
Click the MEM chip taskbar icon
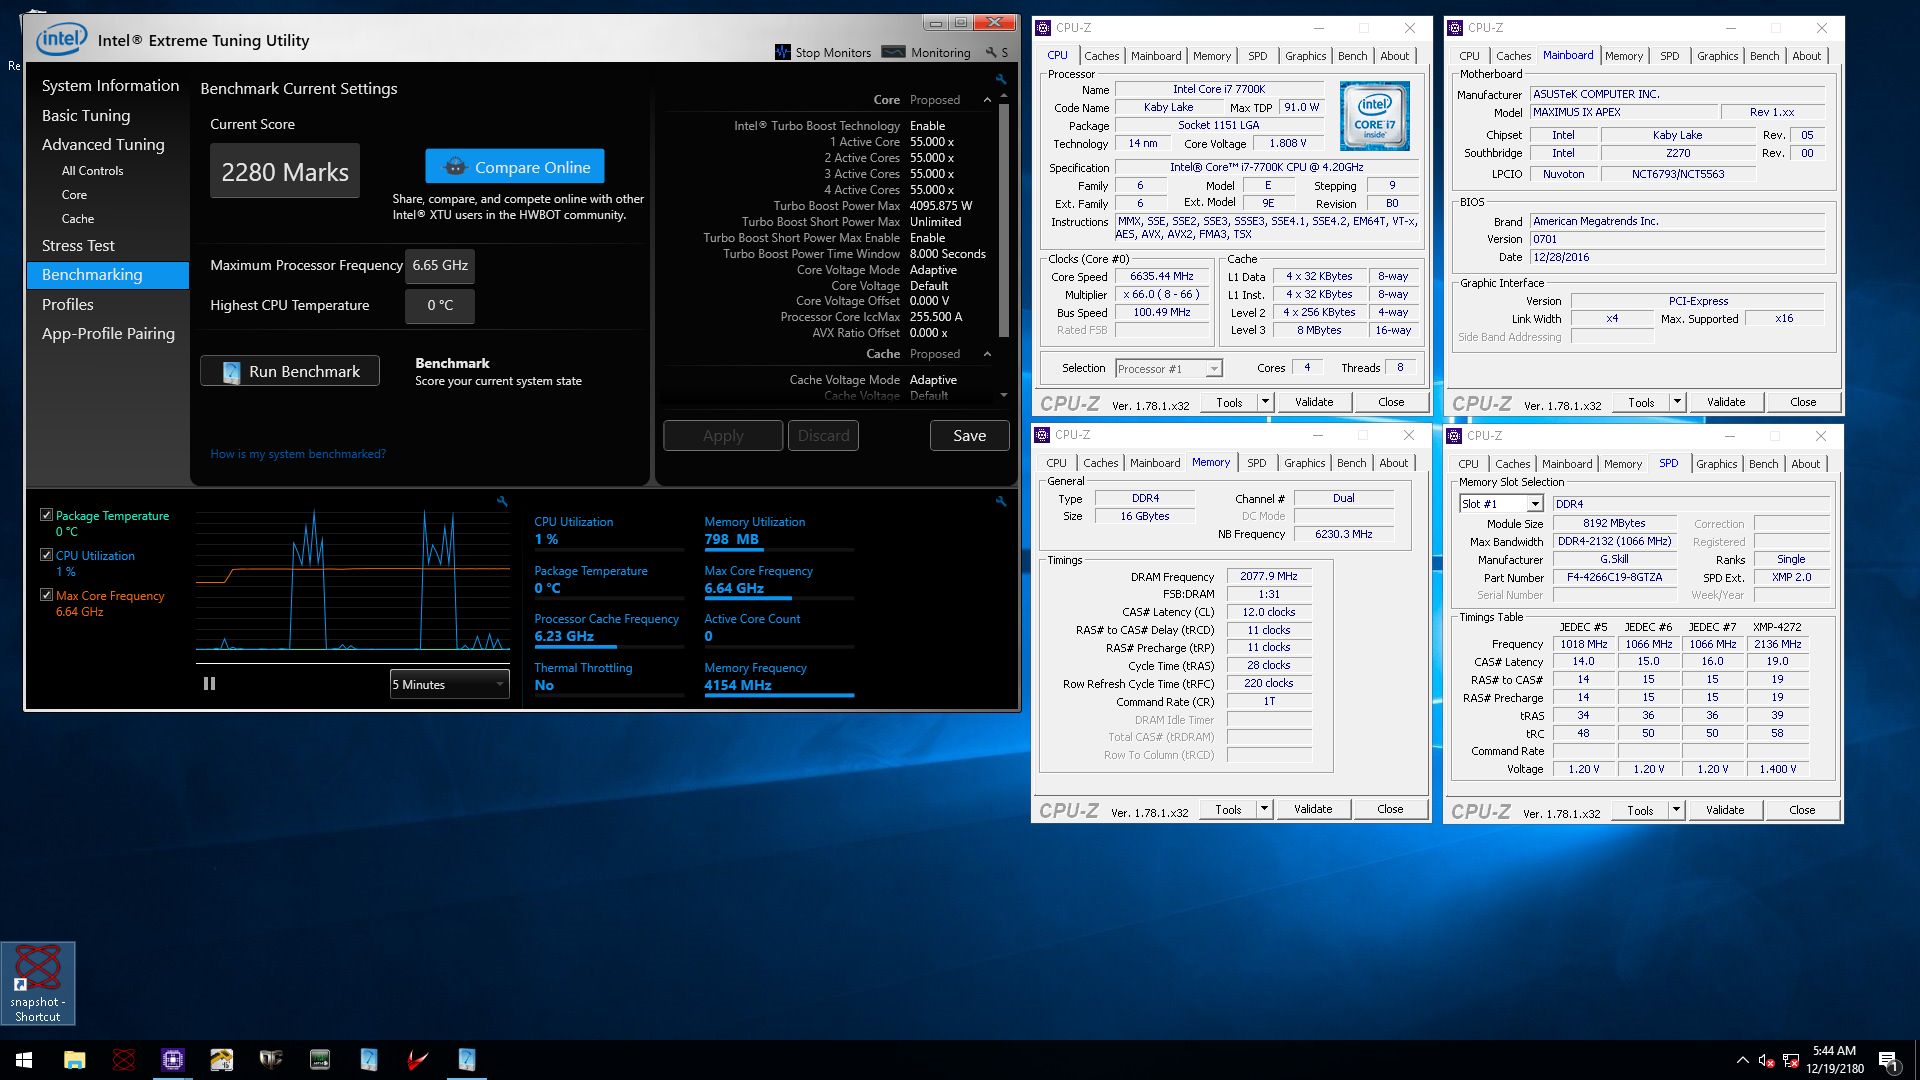pyautogui.click(x=320, y=1060)
